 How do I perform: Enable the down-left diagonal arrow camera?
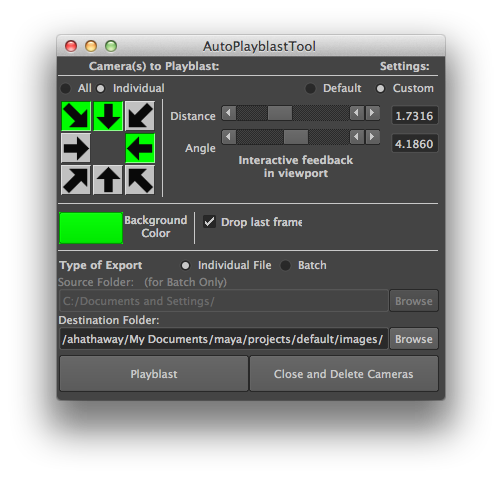point(140,116)
